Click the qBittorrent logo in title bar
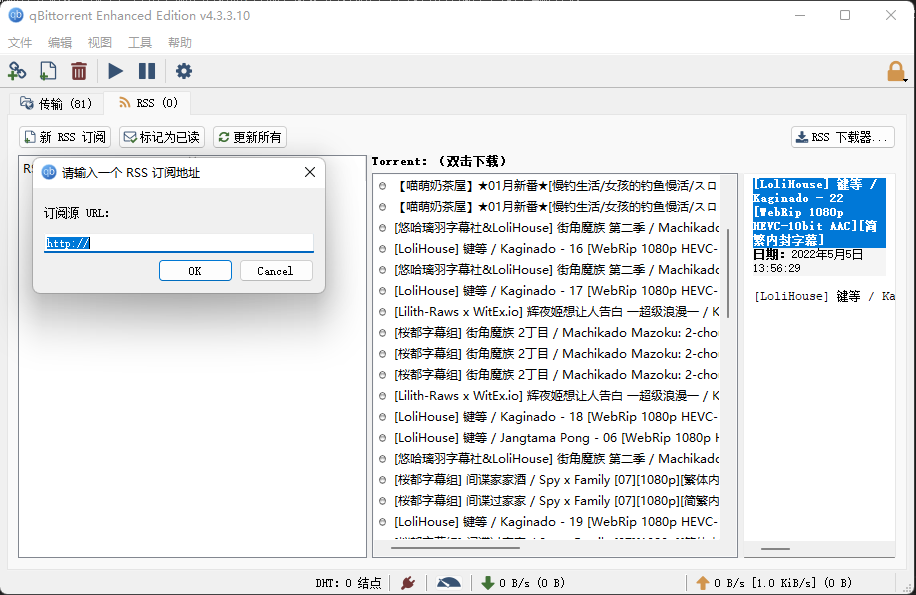The width and height of the screenshot is (916, 595). click(16, 15)
